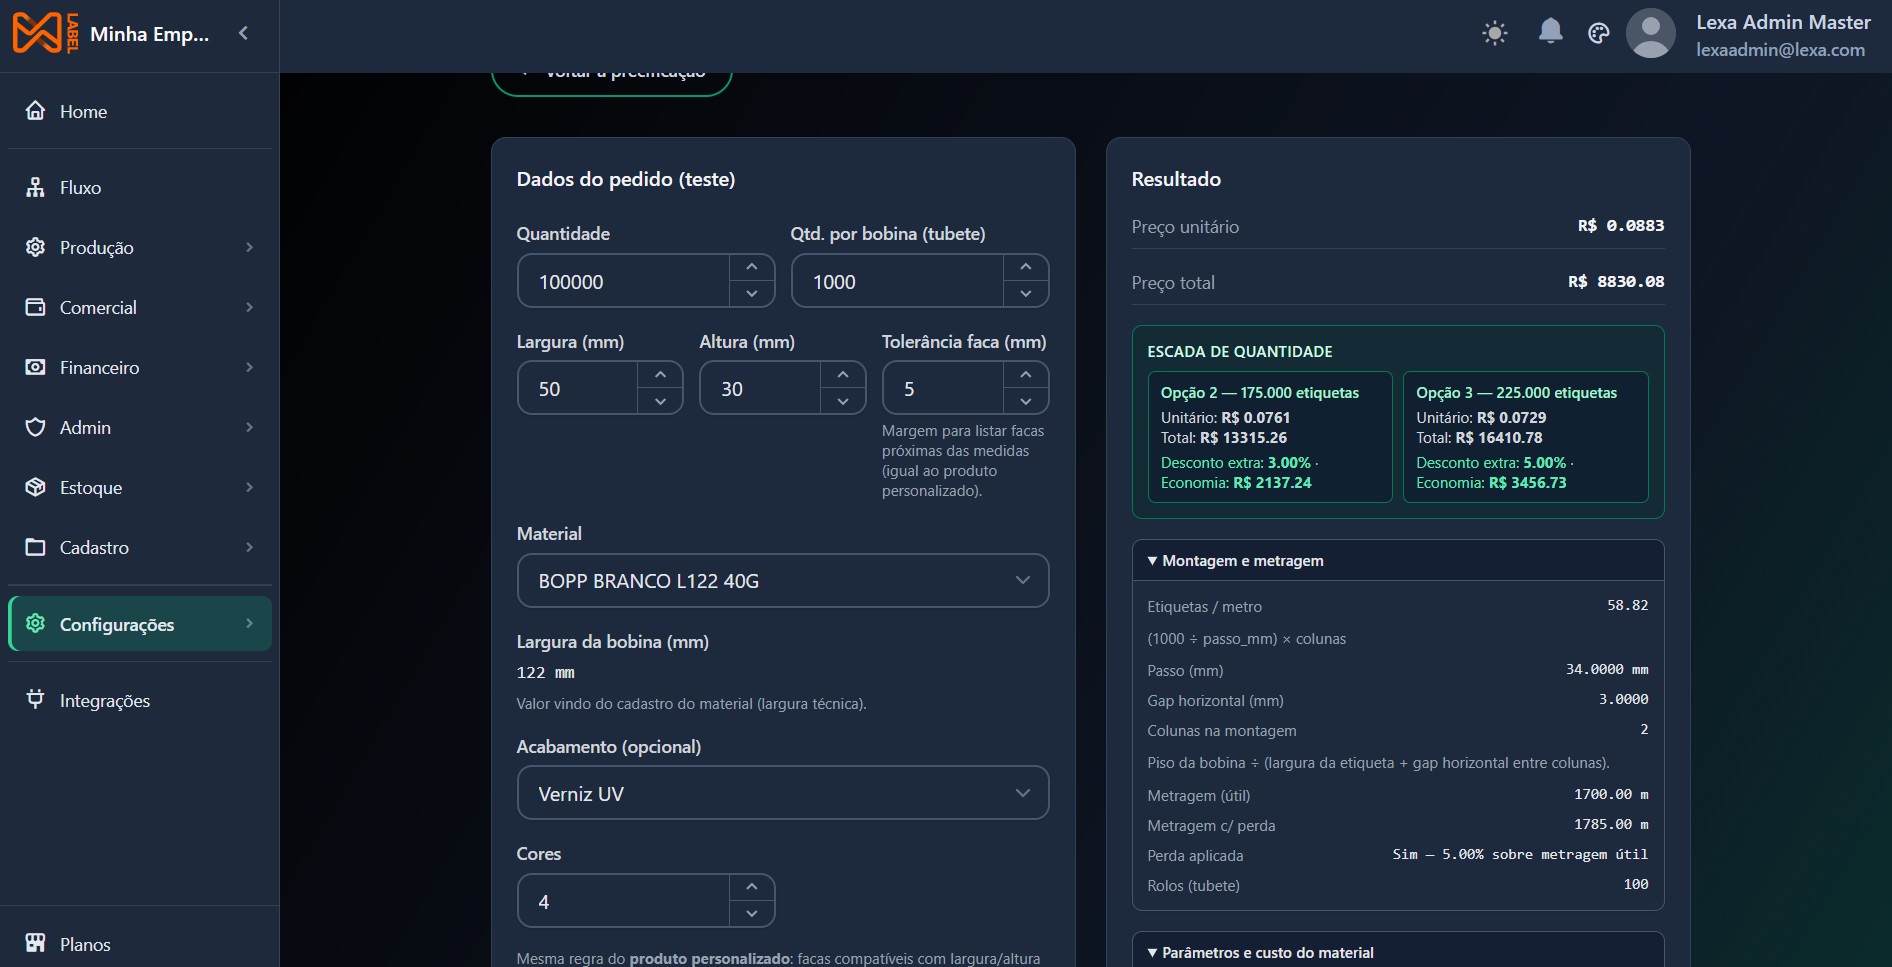Image resolution: width=1892 pixels, height=967 pixels.
Task: Increase Tolerância faca value
Action: [1026, 374]
